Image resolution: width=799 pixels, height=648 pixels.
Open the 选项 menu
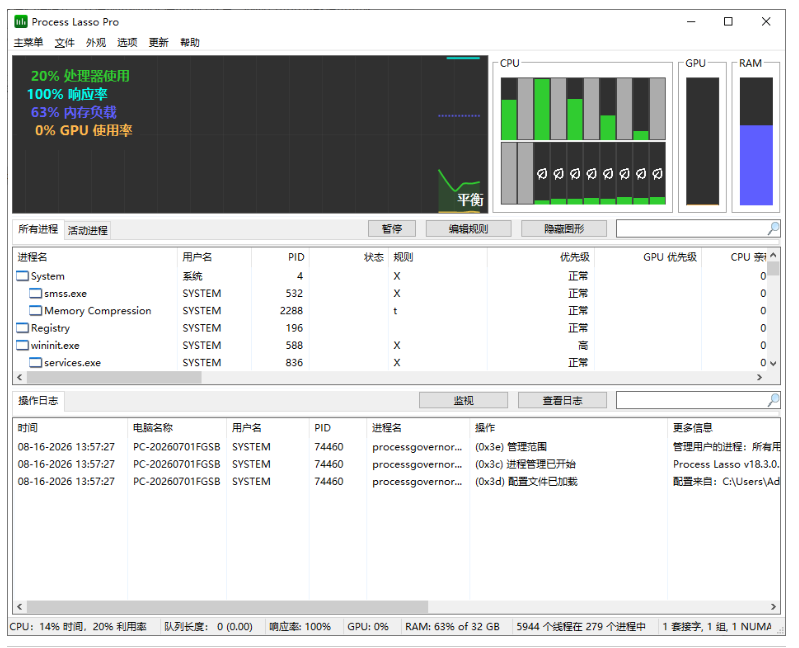(127, 42)
